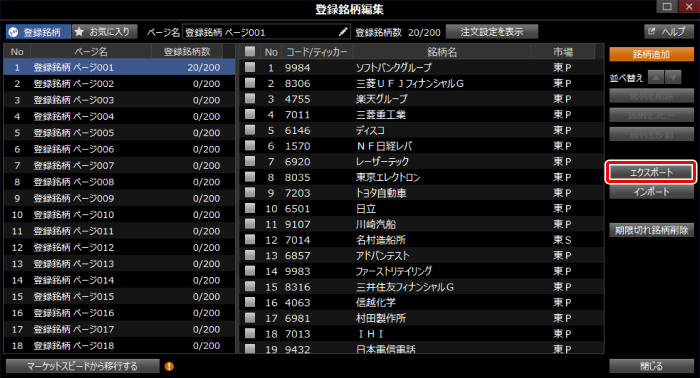Click 注文設定を表示 button
The image size is (700, 378).
[492, 32]
